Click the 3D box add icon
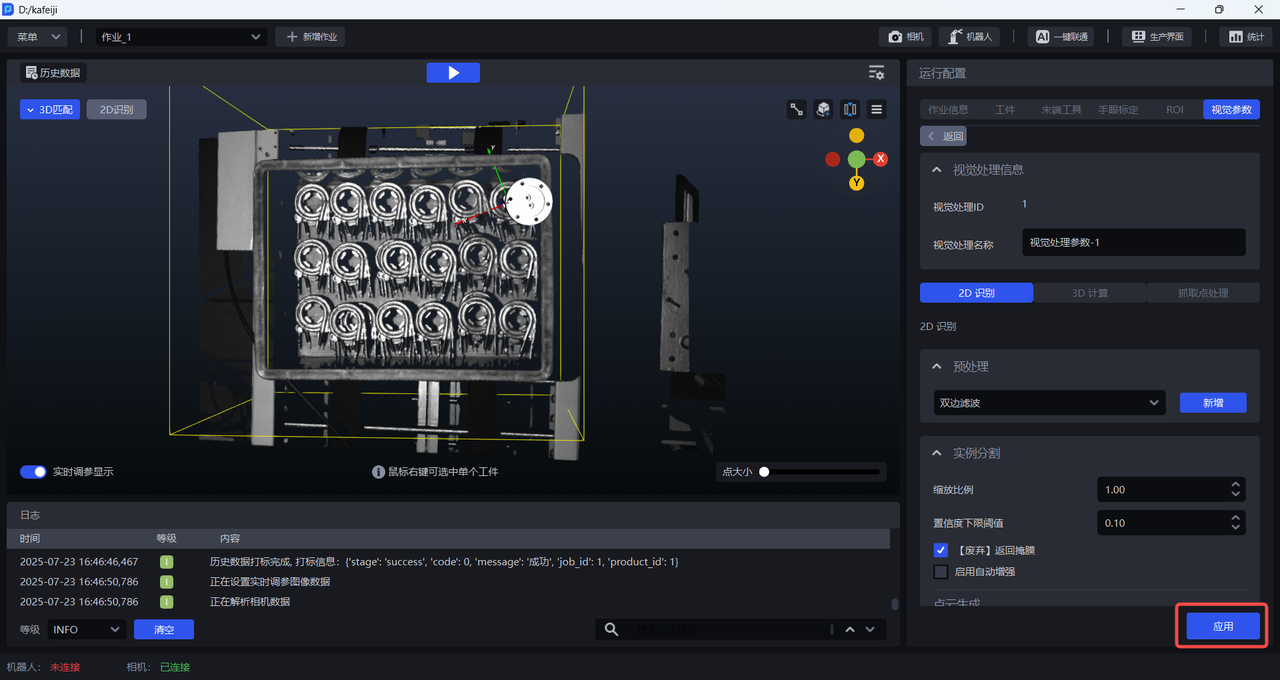The height and width of the screenshot is (680, 1280). click(823, 110)
